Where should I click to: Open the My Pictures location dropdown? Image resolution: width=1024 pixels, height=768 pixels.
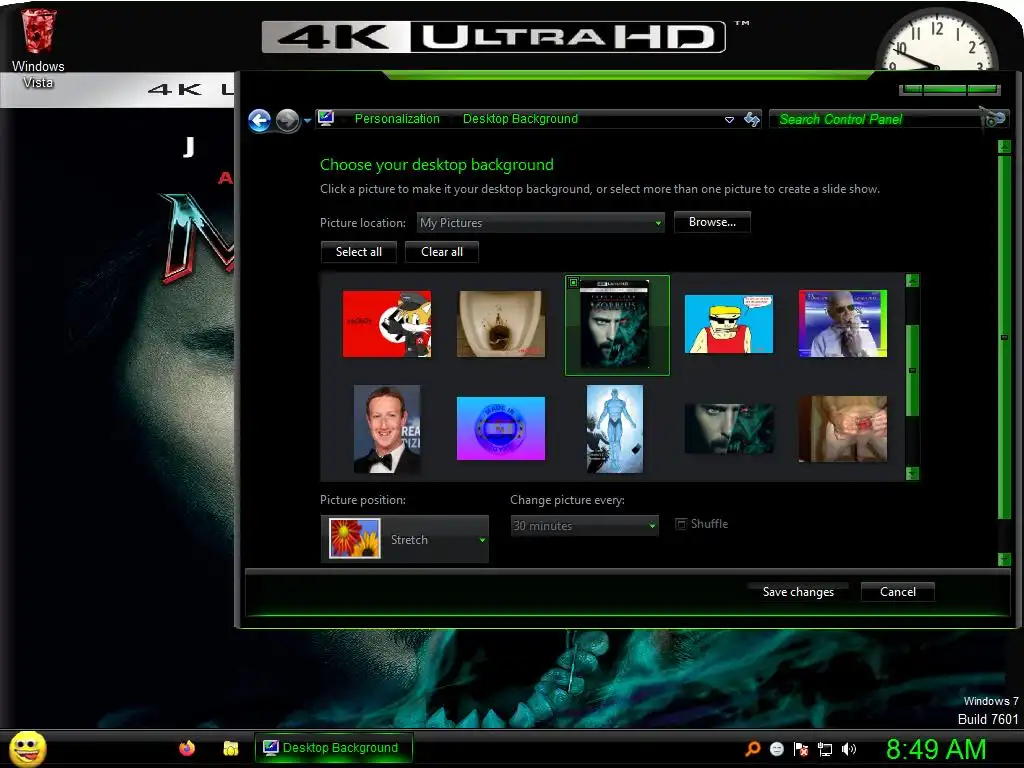coord(541,223)
